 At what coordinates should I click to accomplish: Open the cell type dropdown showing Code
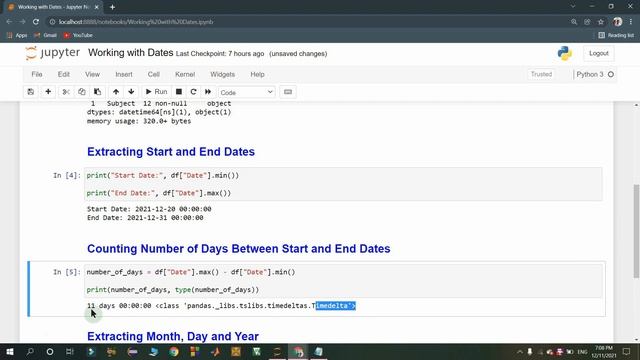point(247,92)
